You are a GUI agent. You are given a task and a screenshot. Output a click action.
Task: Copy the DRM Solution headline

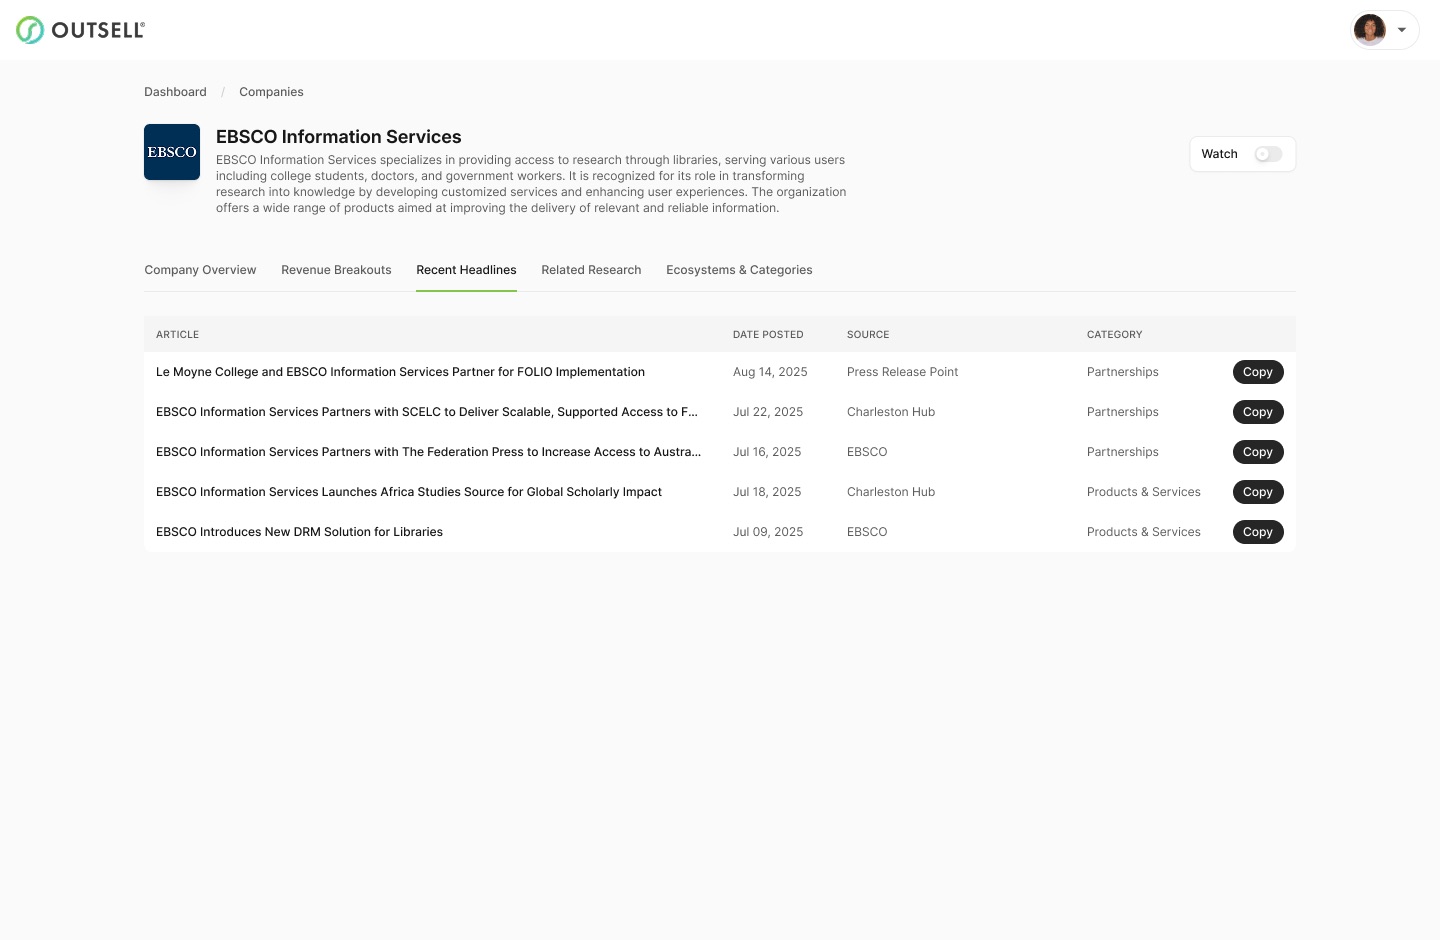click(1258, 531)
